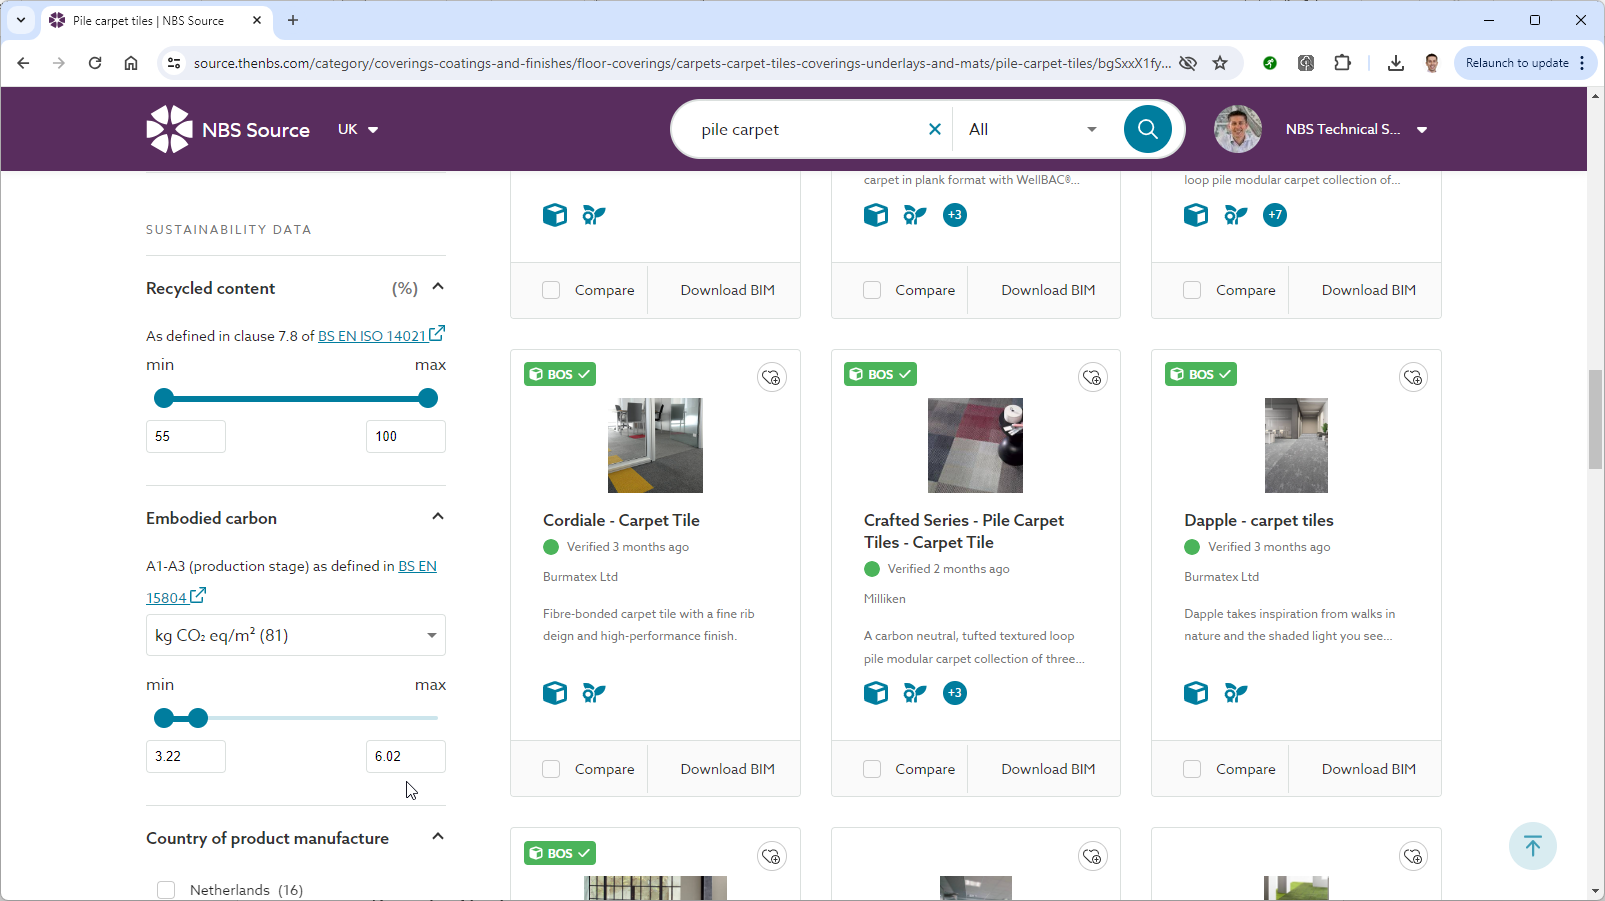Viewport: 1605px width, 901px height.
Task: Click the BOS badge on Crafted Series card
Action: tap(880, 374)
